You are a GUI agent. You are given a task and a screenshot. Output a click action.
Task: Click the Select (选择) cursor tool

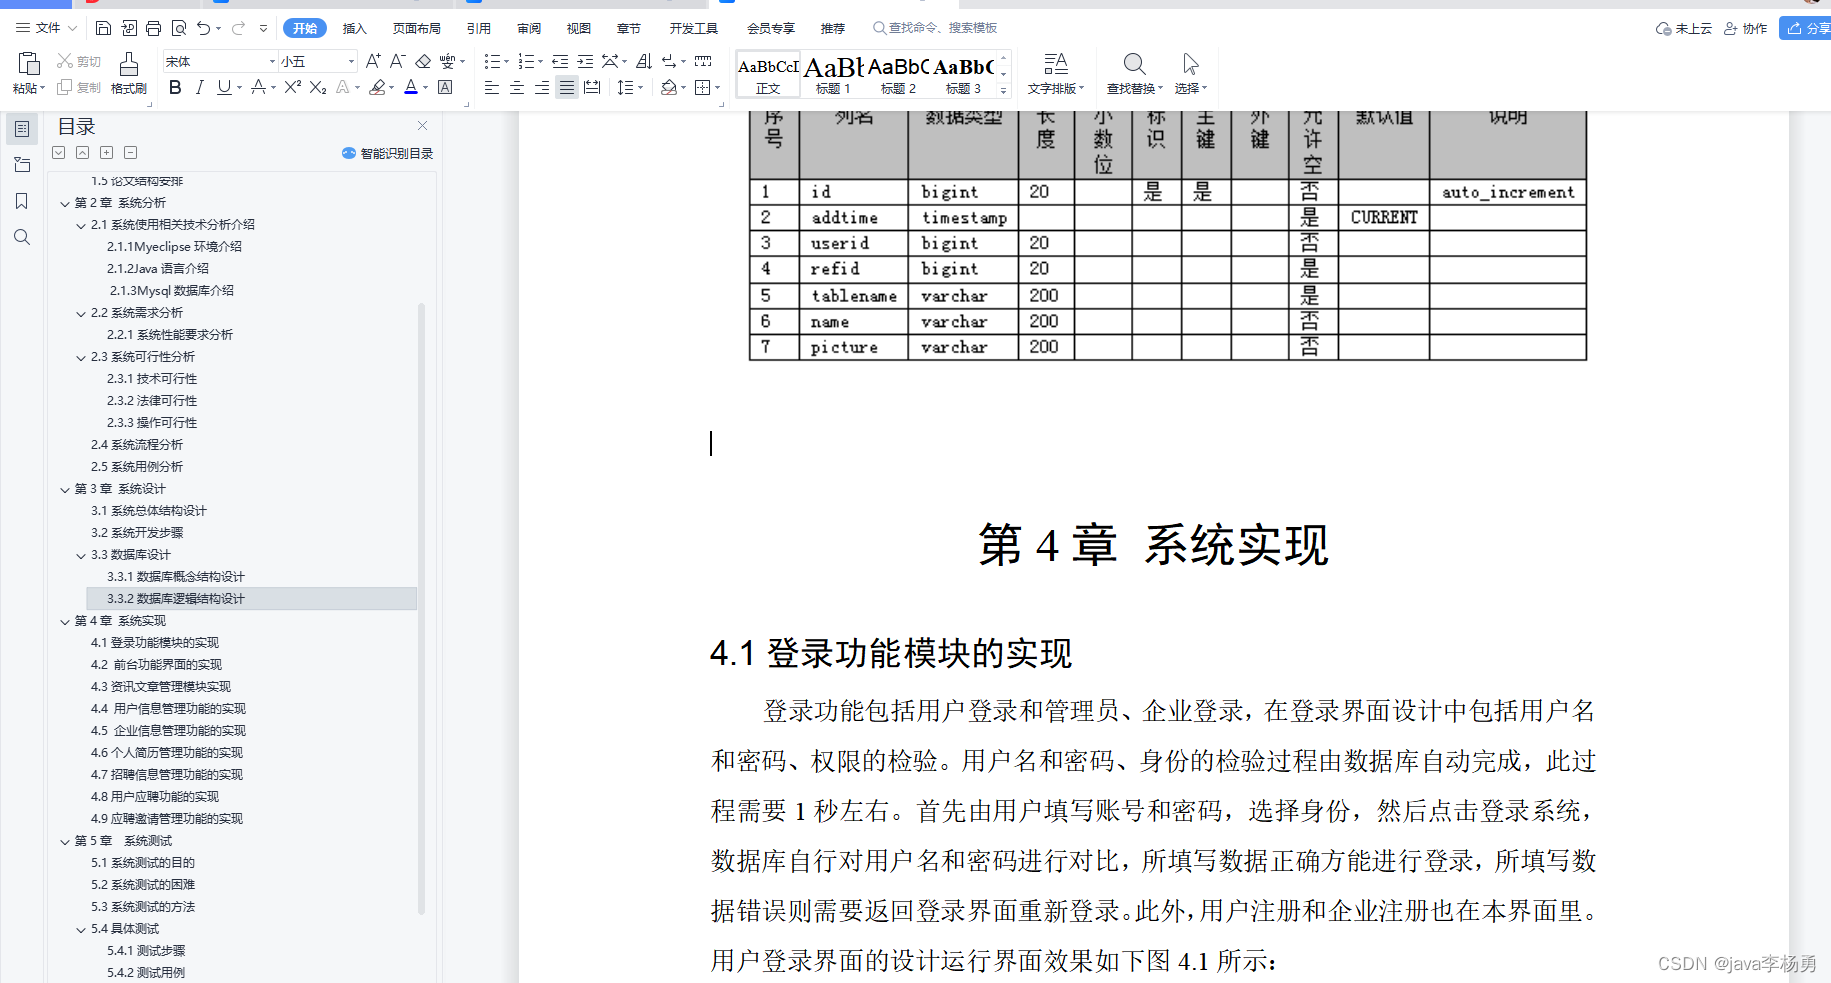coord(1190,73)
